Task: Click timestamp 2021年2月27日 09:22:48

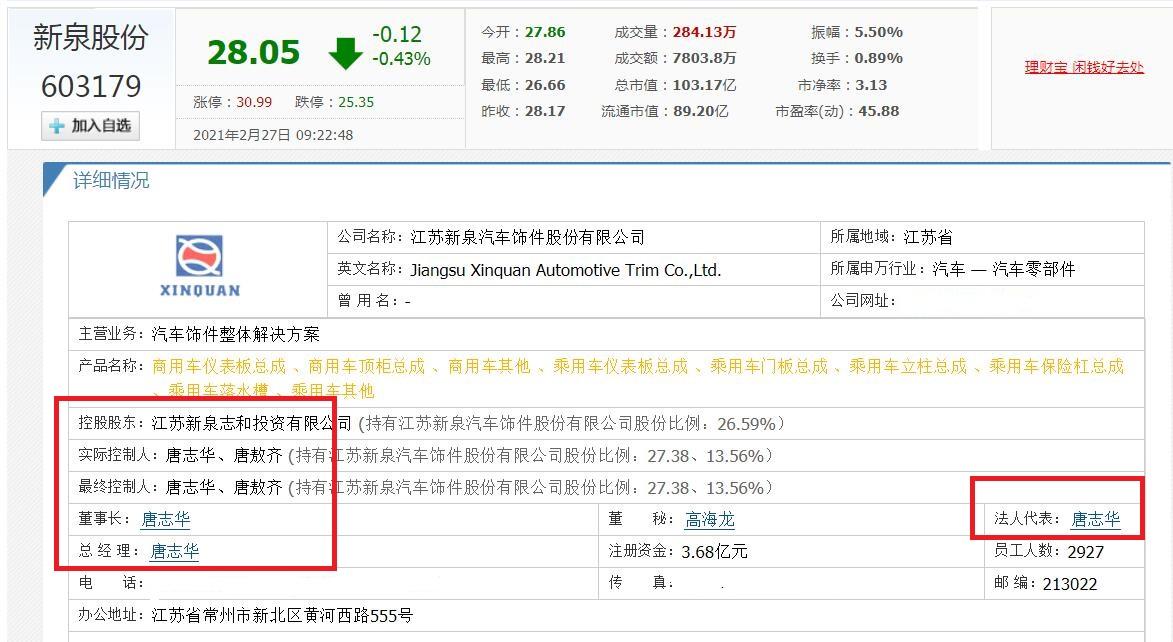Action: (273, 135)
